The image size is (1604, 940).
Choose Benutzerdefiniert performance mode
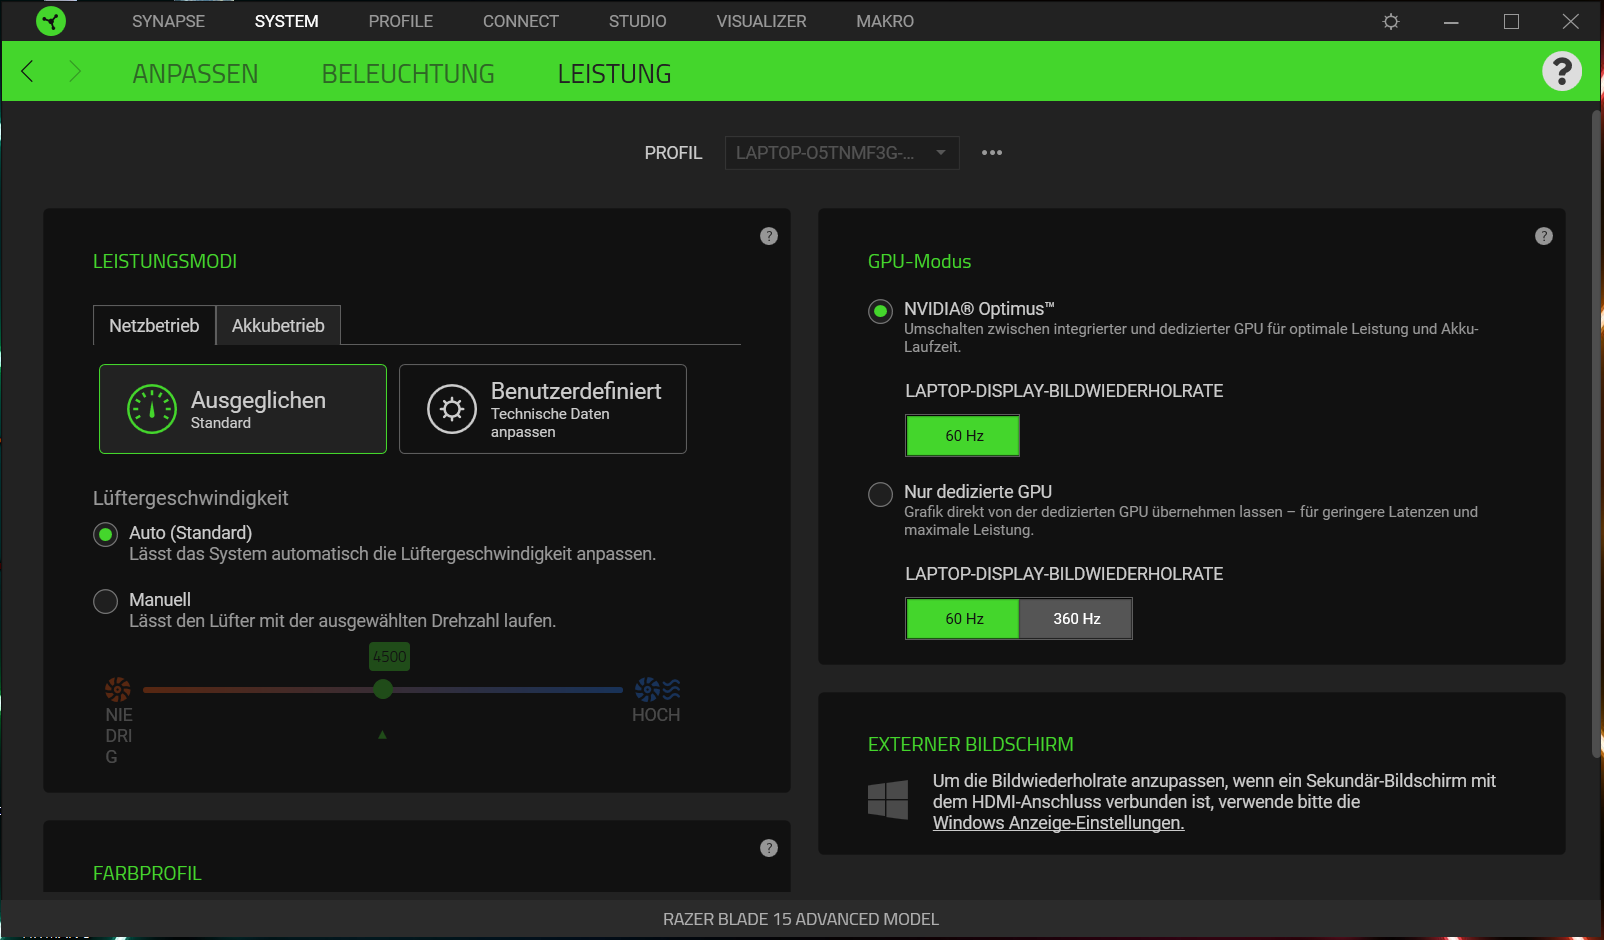tap(543, 409)
